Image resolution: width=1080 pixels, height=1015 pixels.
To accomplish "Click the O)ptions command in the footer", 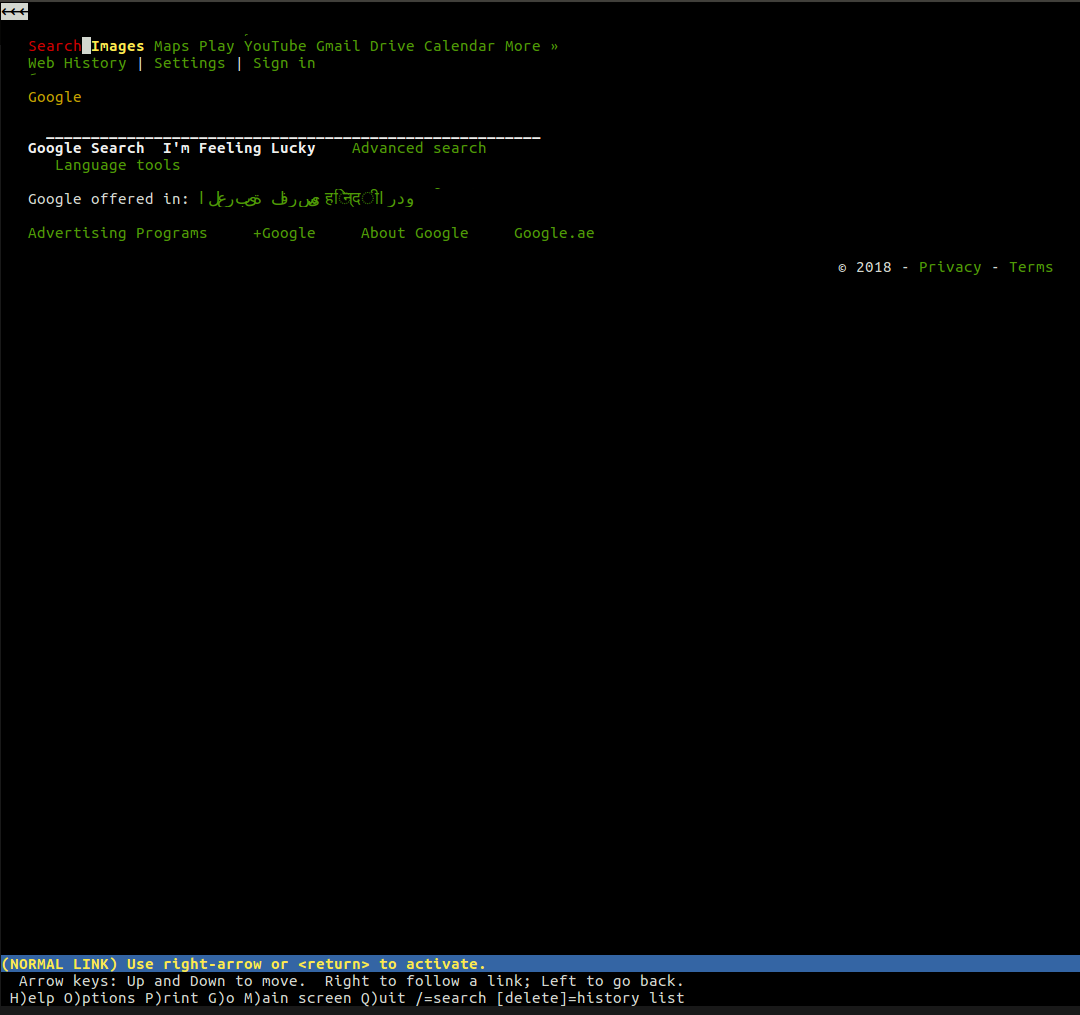I will coord(99,998).
